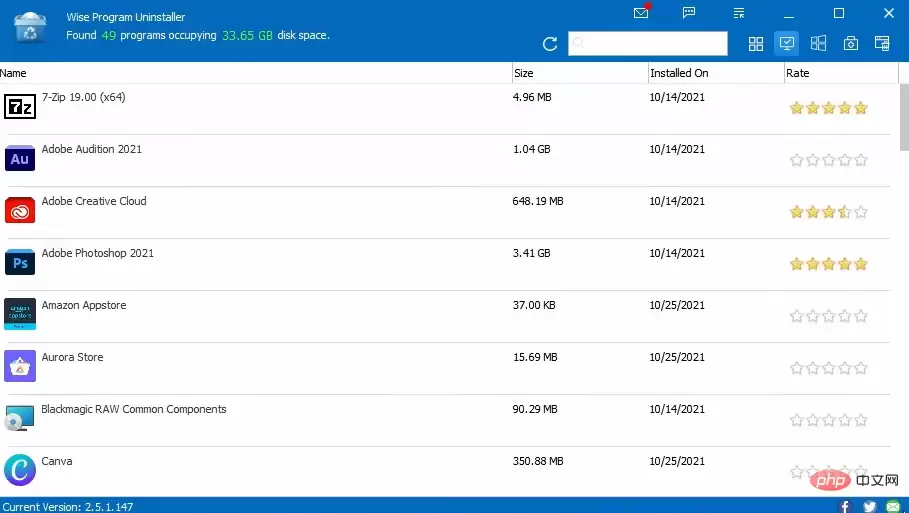Screen dimensions: 909x513
Task: Select the Blackmagic RAW components icon
Action: pyautogui.click(x=20, y=418)
